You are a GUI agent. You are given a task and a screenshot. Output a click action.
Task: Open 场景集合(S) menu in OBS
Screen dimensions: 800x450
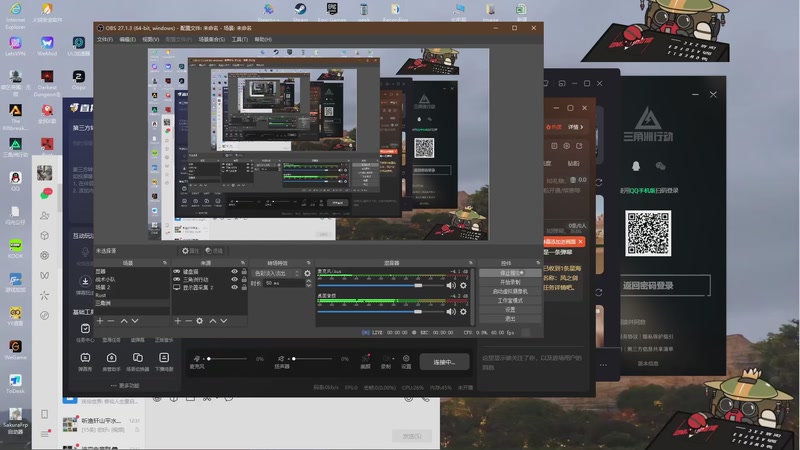pyautogui.click(x=212, y=39)
